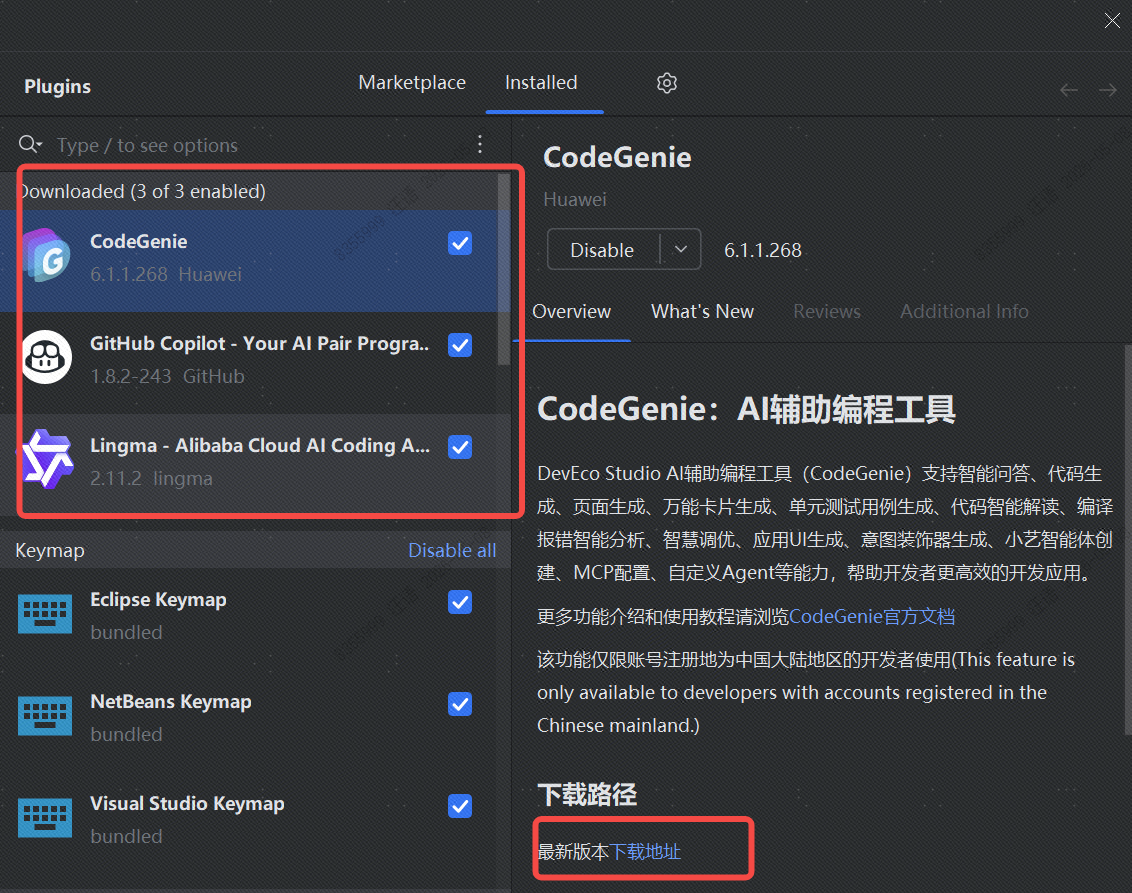Expand the Disable button dropdown arrow

click(681, 249)
